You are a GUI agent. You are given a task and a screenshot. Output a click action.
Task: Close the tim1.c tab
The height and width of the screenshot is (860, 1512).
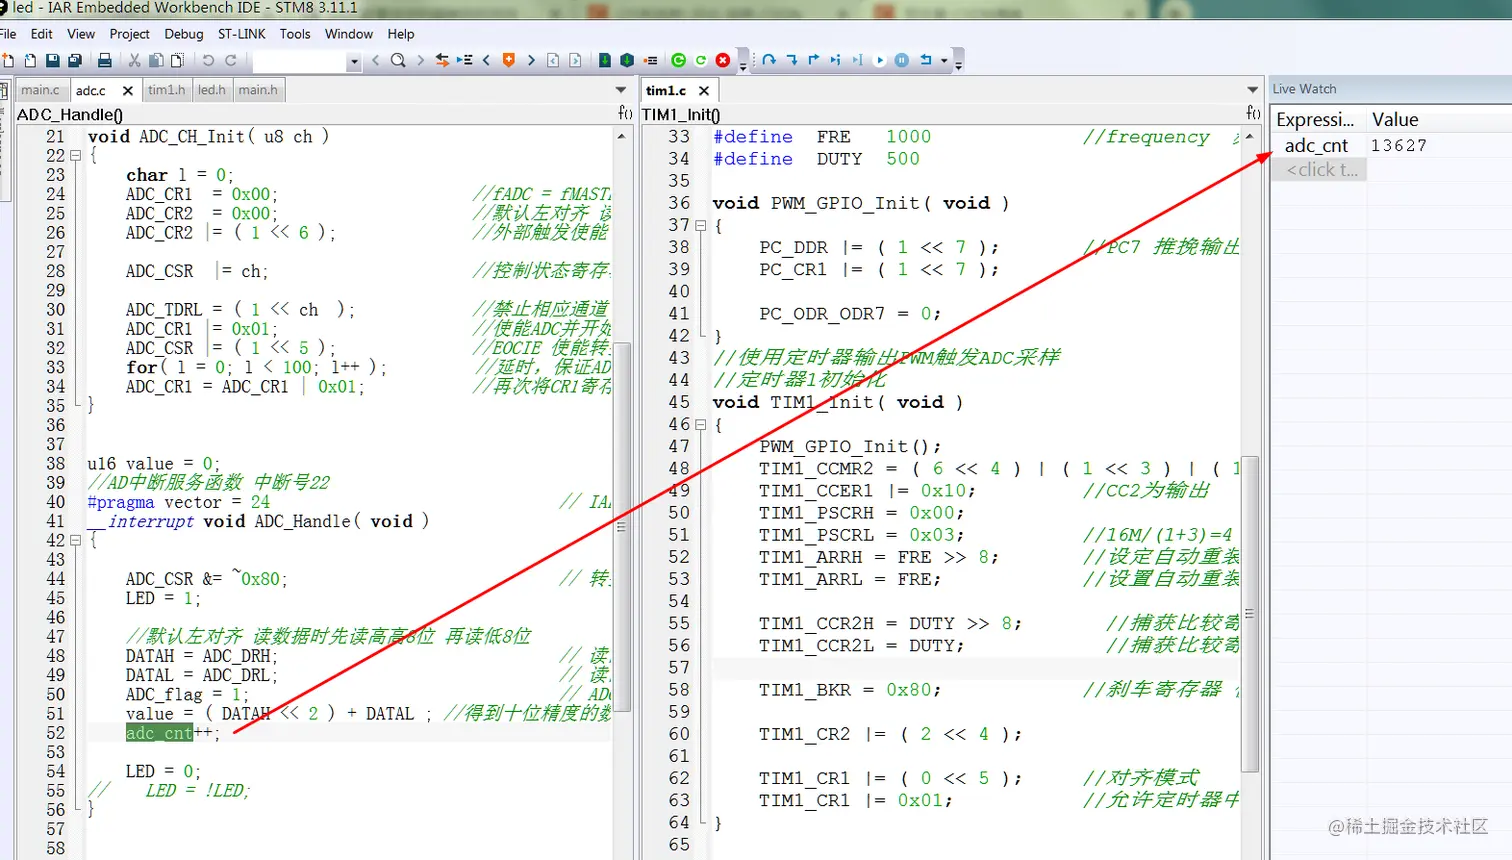(704, 91)
